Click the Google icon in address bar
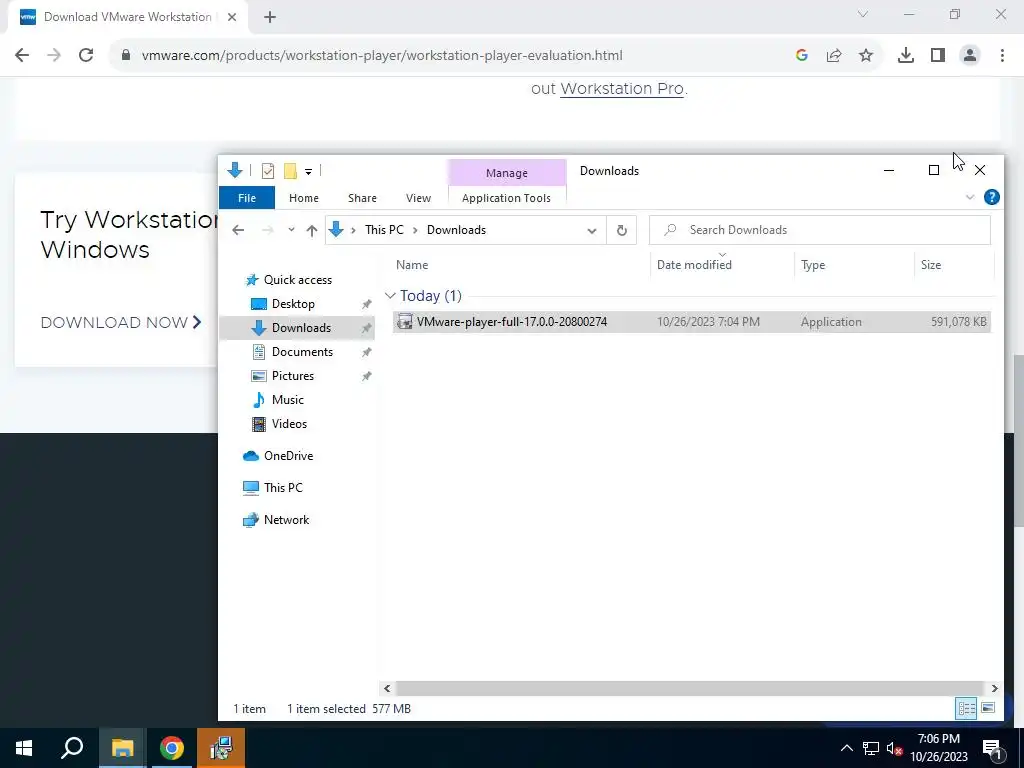Viewport: 1024px width, 768px height. pos(802,56)
